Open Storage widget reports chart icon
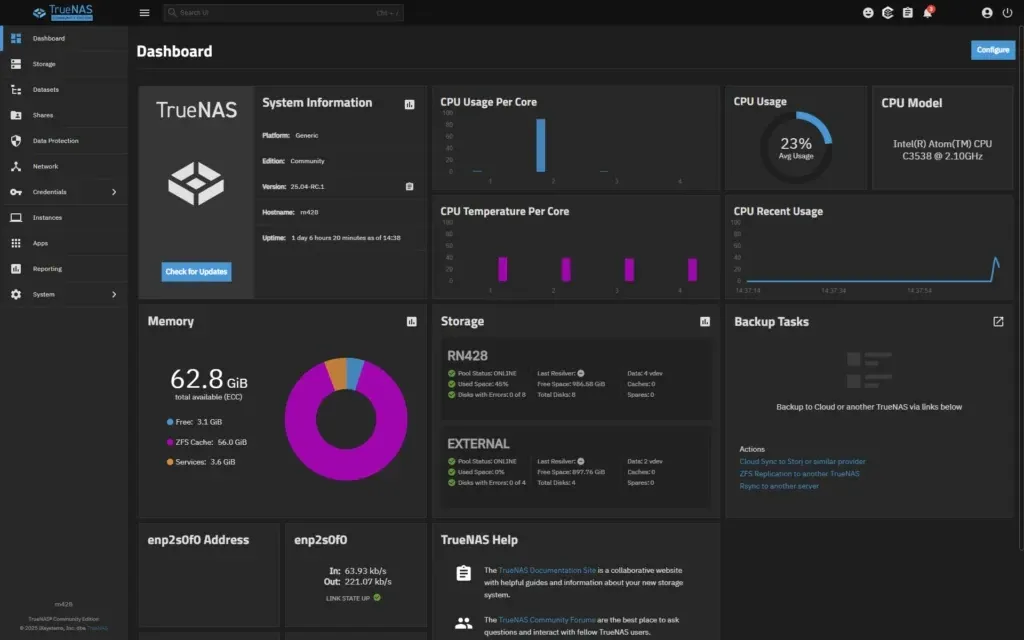 [705, 322]
